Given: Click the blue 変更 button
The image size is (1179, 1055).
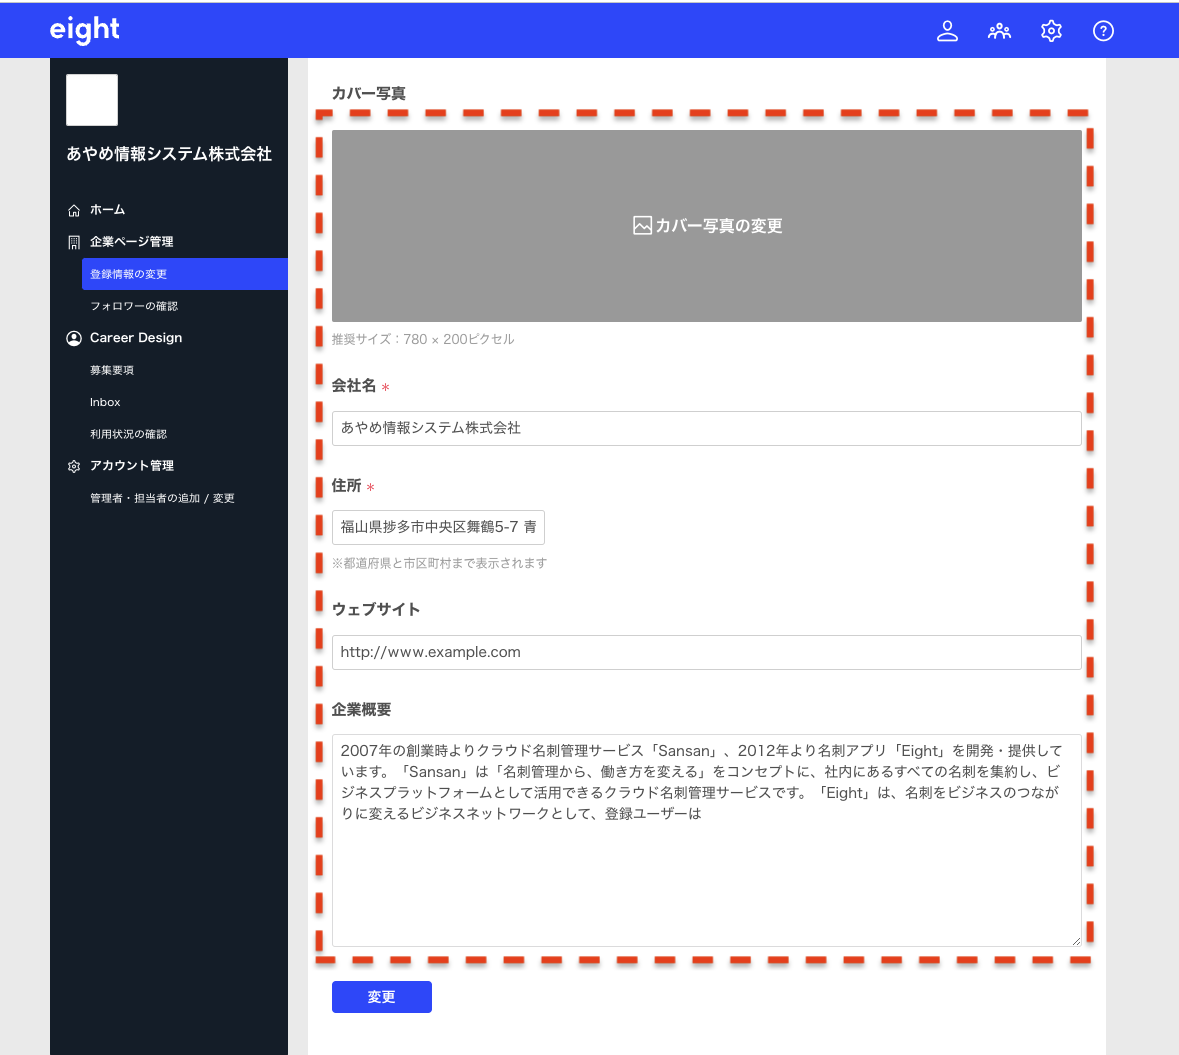Looking at the screenshot, I should [x=381, y=996].
